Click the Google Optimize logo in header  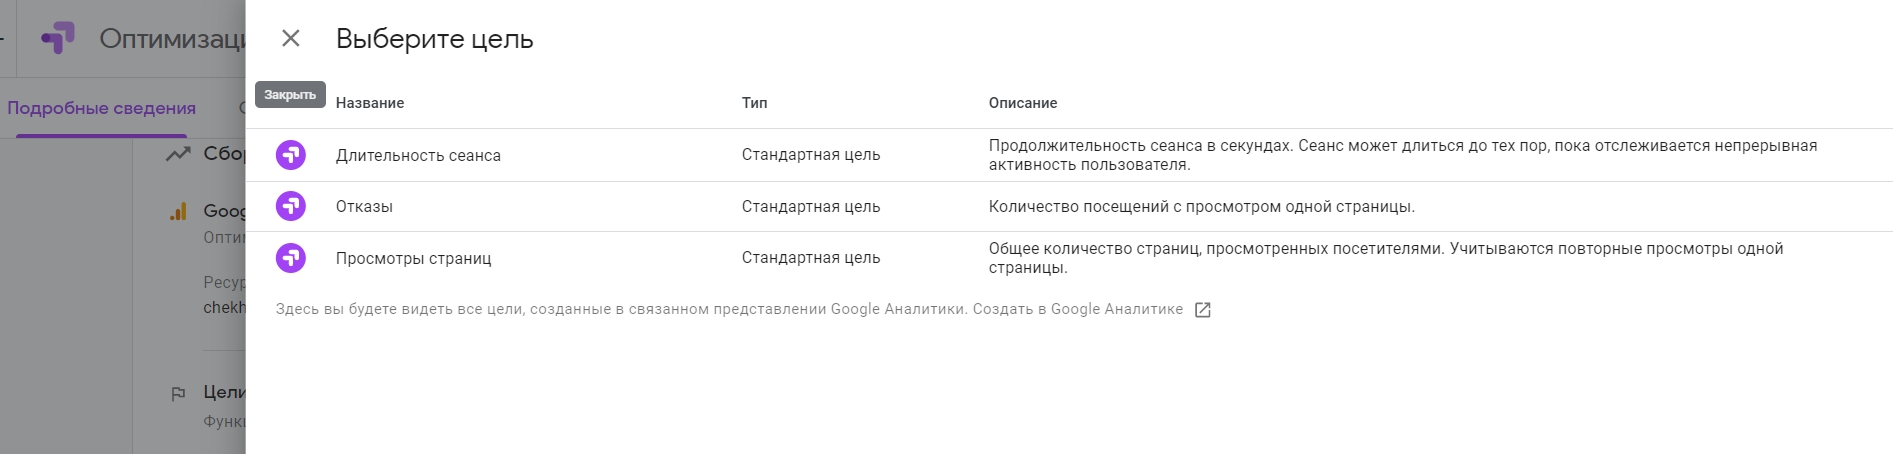tap(58, 39)
